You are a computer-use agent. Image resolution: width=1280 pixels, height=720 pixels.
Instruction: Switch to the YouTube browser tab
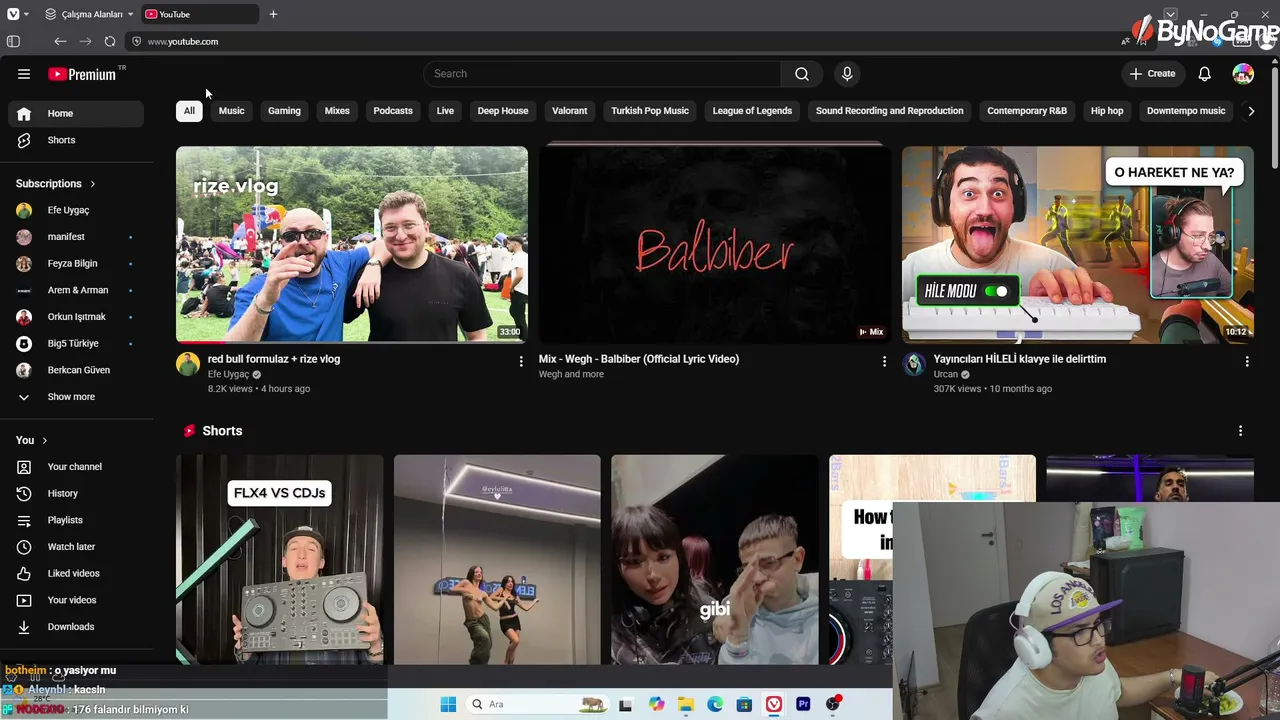pos(200,14)
